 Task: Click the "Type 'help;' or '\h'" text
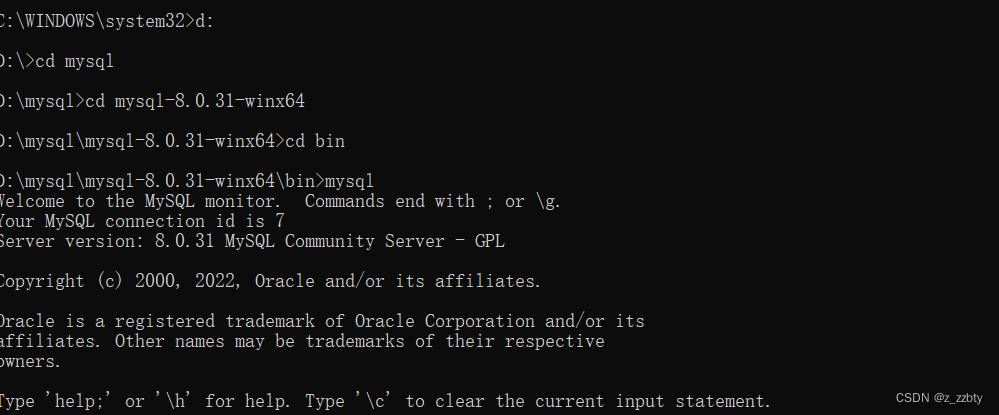pyautogui.click(x=99, y=401)
